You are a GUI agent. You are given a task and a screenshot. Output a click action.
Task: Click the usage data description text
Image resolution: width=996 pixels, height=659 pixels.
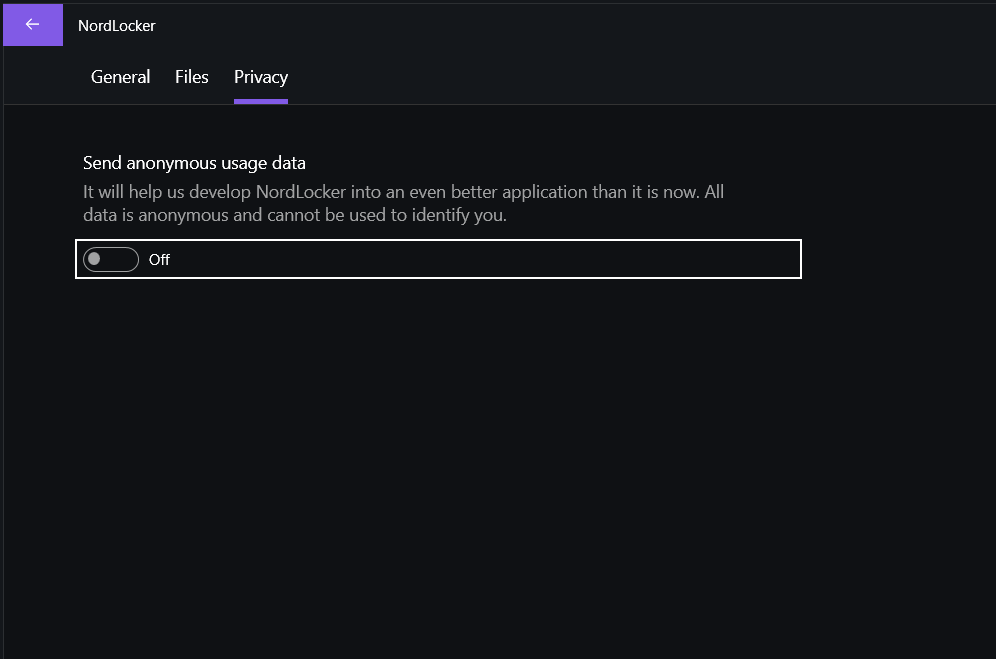click(x=403, y=203)
